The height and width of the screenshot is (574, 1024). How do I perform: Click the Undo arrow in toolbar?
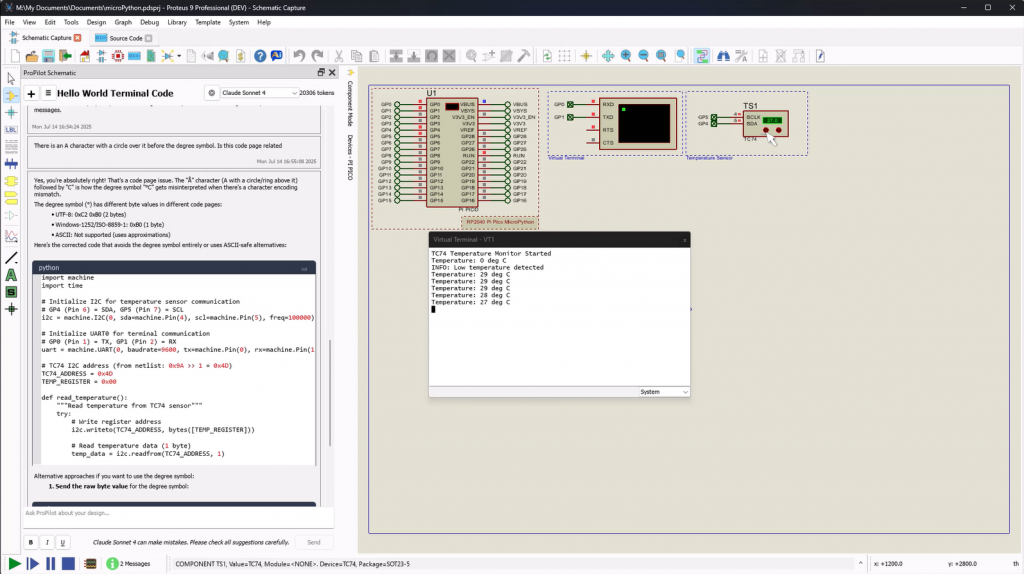click(x=300, y=56)
